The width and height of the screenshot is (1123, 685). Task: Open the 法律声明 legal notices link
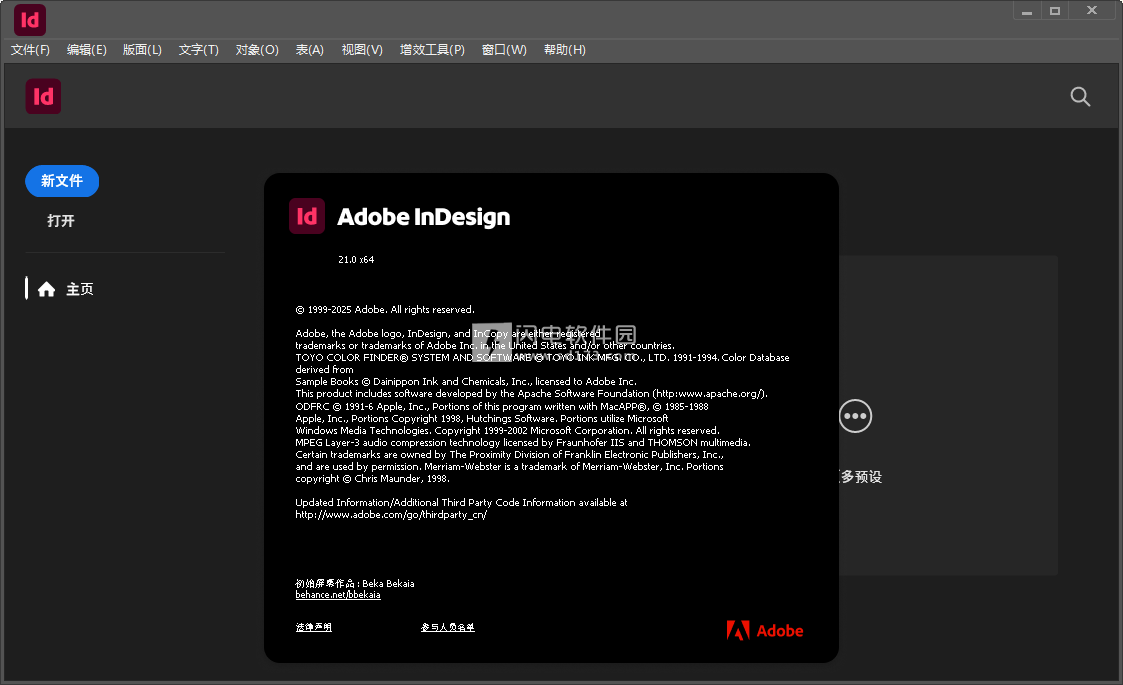click(313, 627)
